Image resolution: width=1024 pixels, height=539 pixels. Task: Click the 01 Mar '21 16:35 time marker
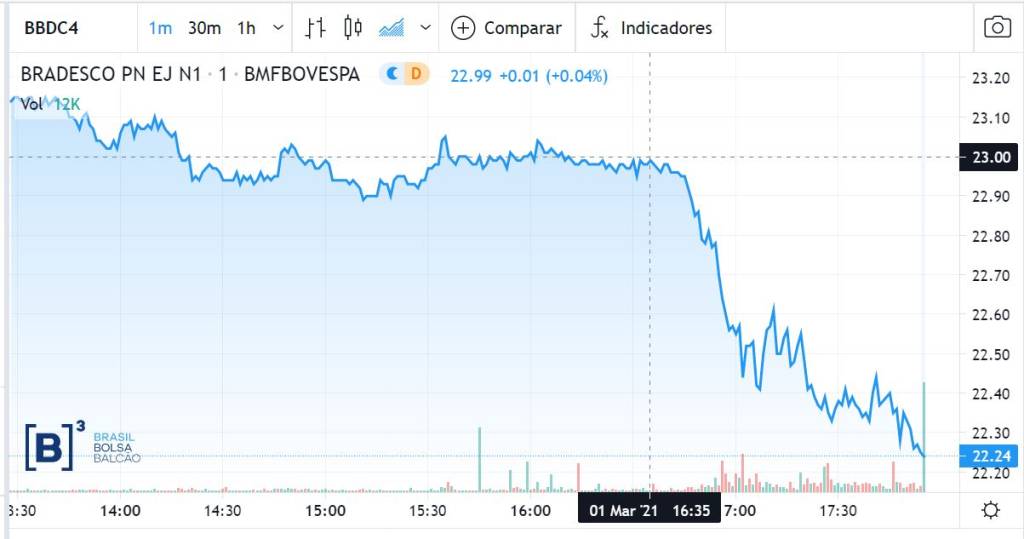pos(648,510)
